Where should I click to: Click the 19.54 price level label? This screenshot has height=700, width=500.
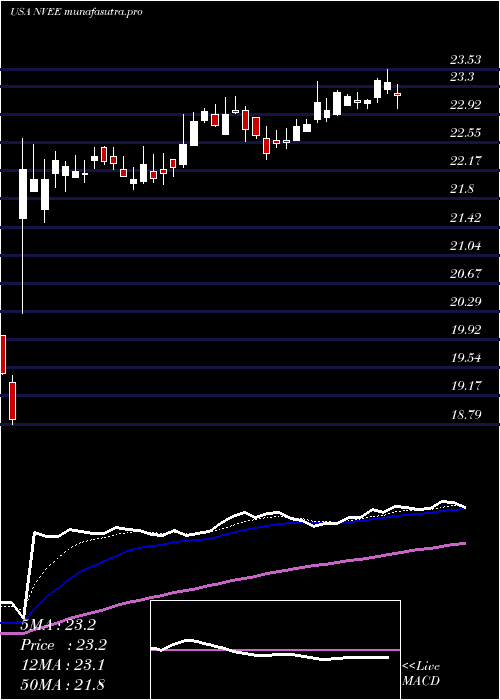click(465, 358)
